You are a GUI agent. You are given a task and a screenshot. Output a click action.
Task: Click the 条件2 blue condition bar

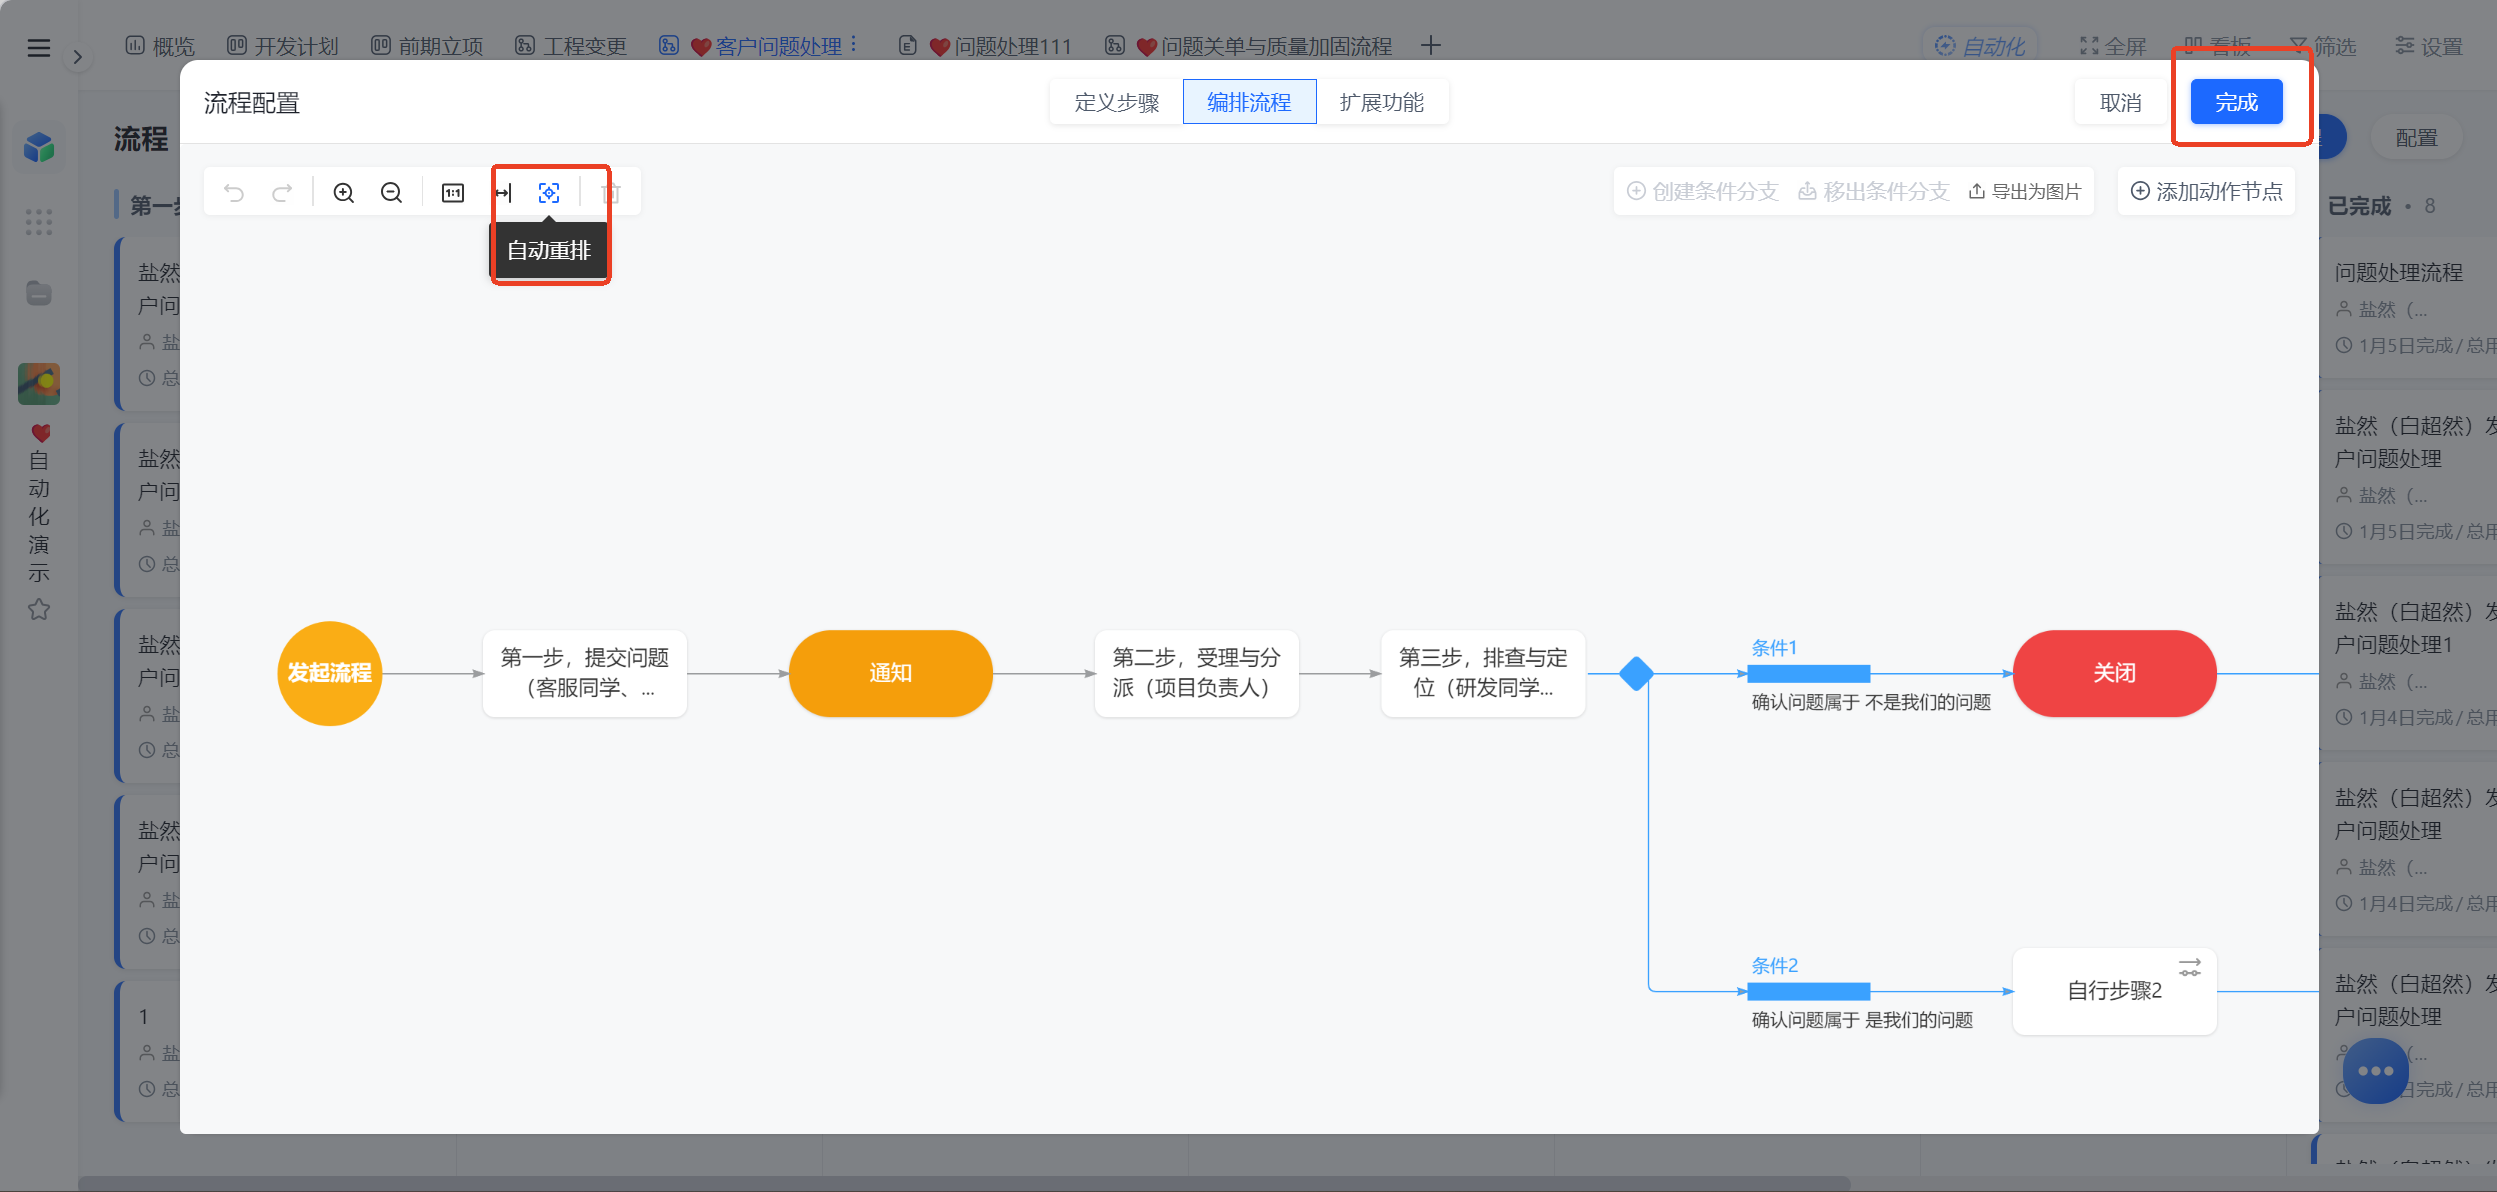(x=1809, y=991)
